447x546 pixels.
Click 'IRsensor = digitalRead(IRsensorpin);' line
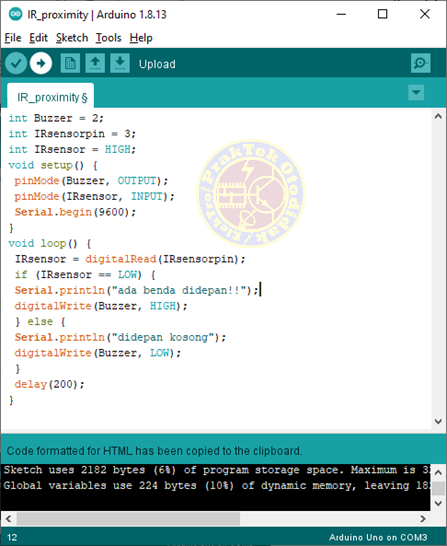tap(130, 259)
